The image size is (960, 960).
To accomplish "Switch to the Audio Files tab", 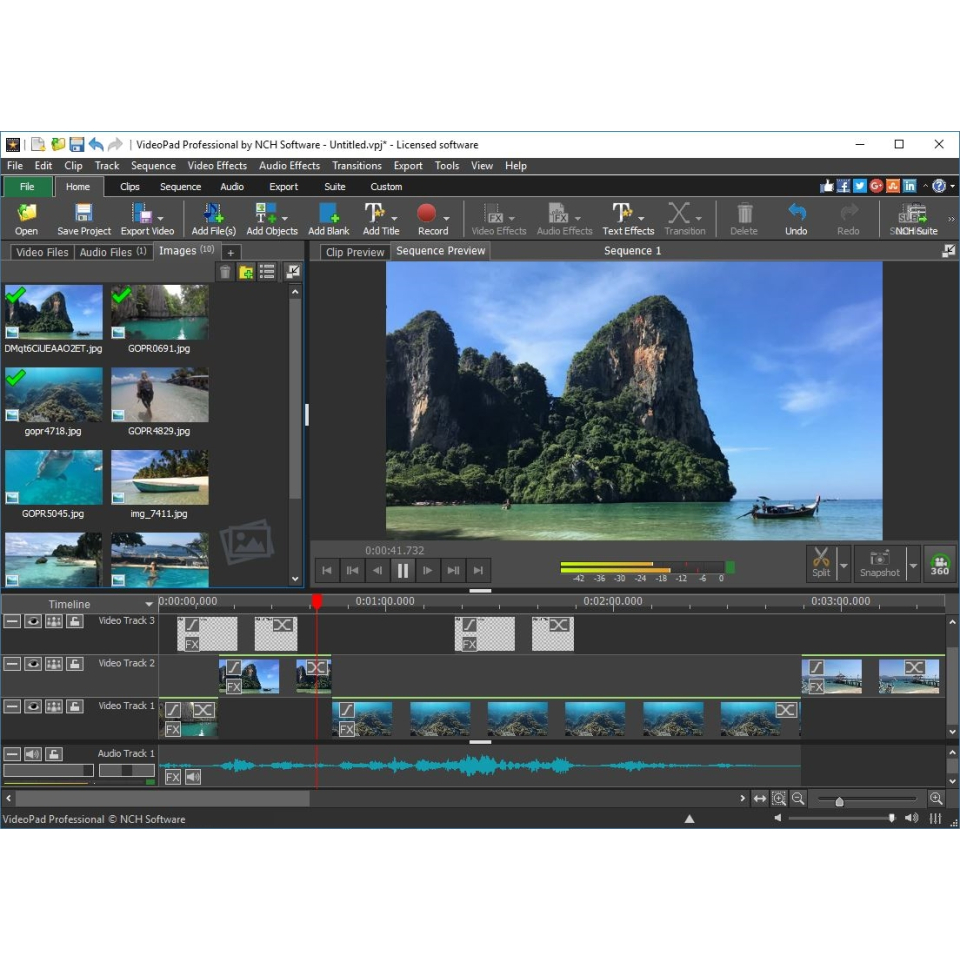I will tap(112, 252).
